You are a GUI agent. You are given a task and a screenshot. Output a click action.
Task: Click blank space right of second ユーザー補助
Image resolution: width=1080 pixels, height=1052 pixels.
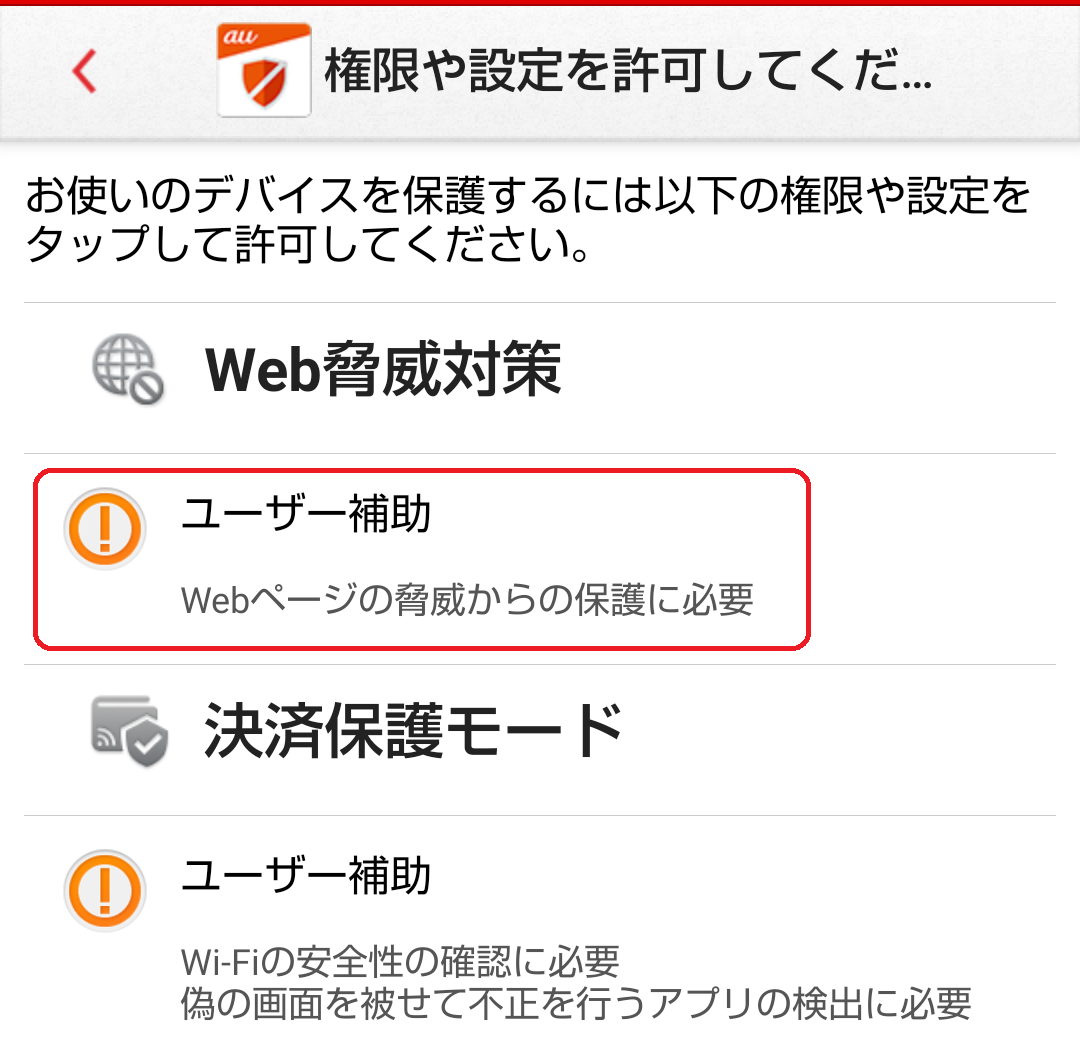point(744,876)
